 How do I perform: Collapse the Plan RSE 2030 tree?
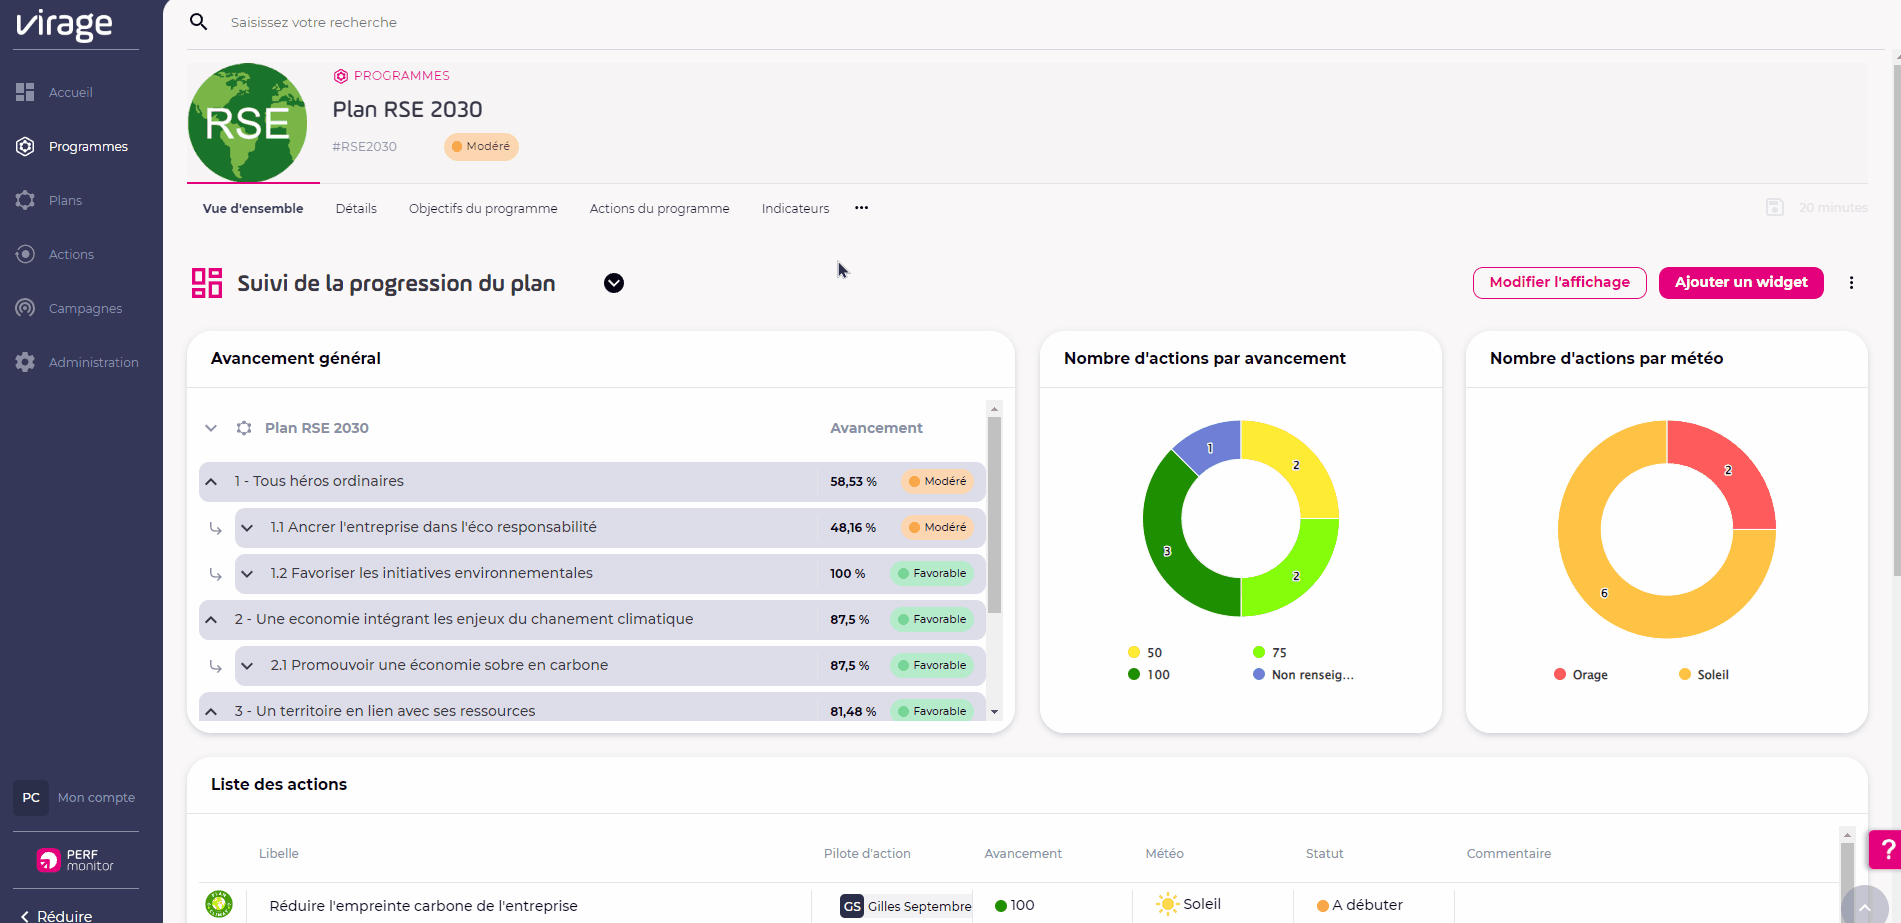pos(211,428)
